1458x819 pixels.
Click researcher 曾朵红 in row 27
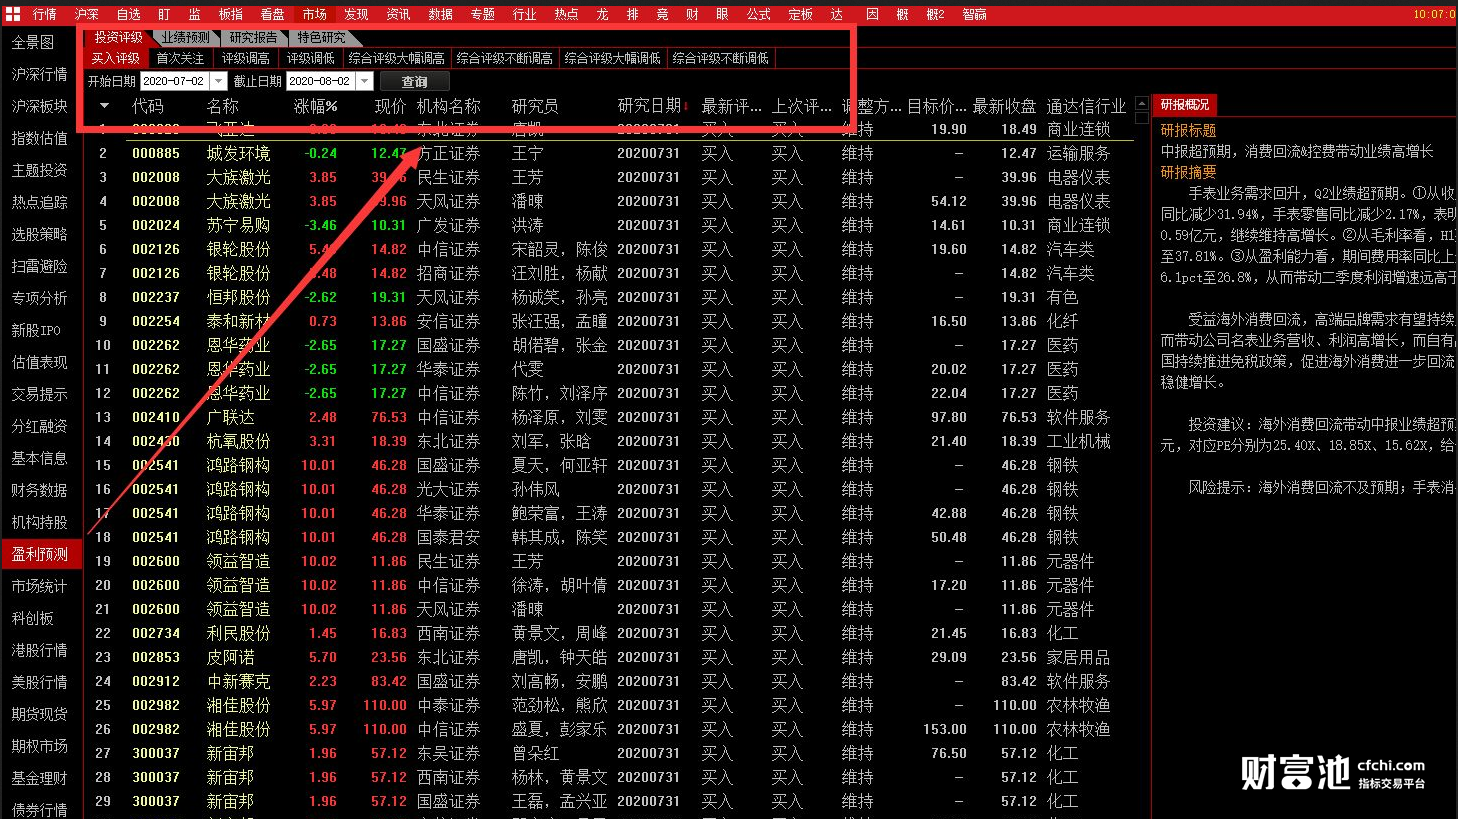(535, 753)
